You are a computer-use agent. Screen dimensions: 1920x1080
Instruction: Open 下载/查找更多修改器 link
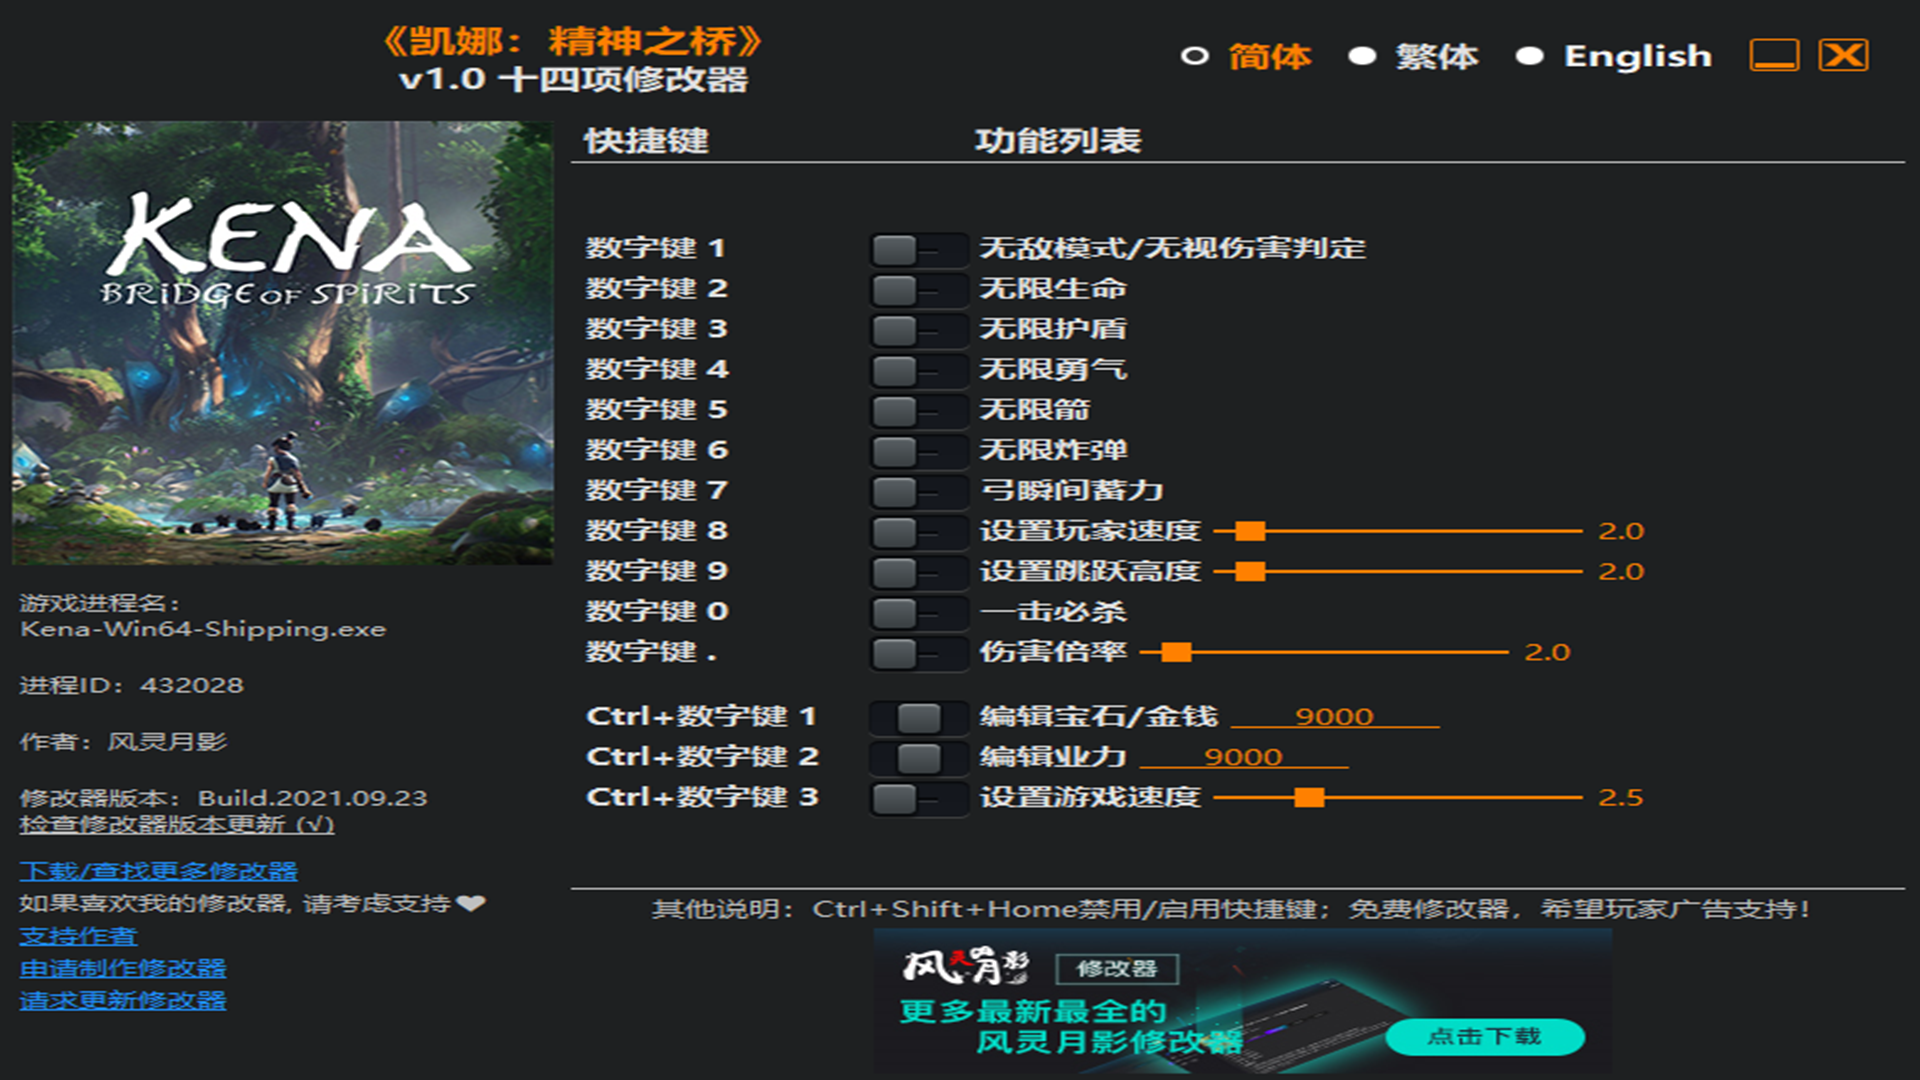158,871
